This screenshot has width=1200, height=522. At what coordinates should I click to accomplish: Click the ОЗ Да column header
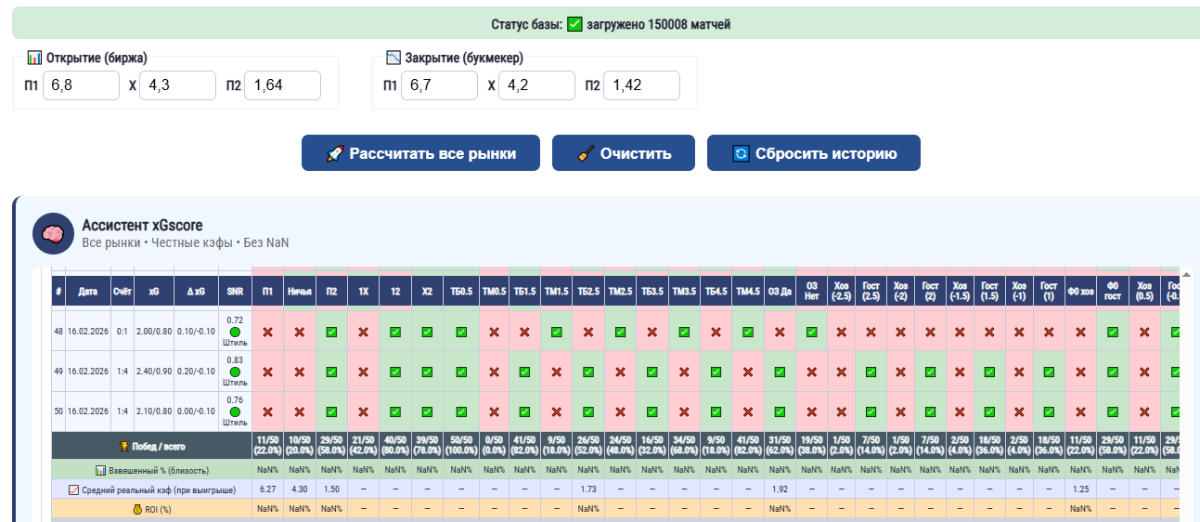(780, 291)
